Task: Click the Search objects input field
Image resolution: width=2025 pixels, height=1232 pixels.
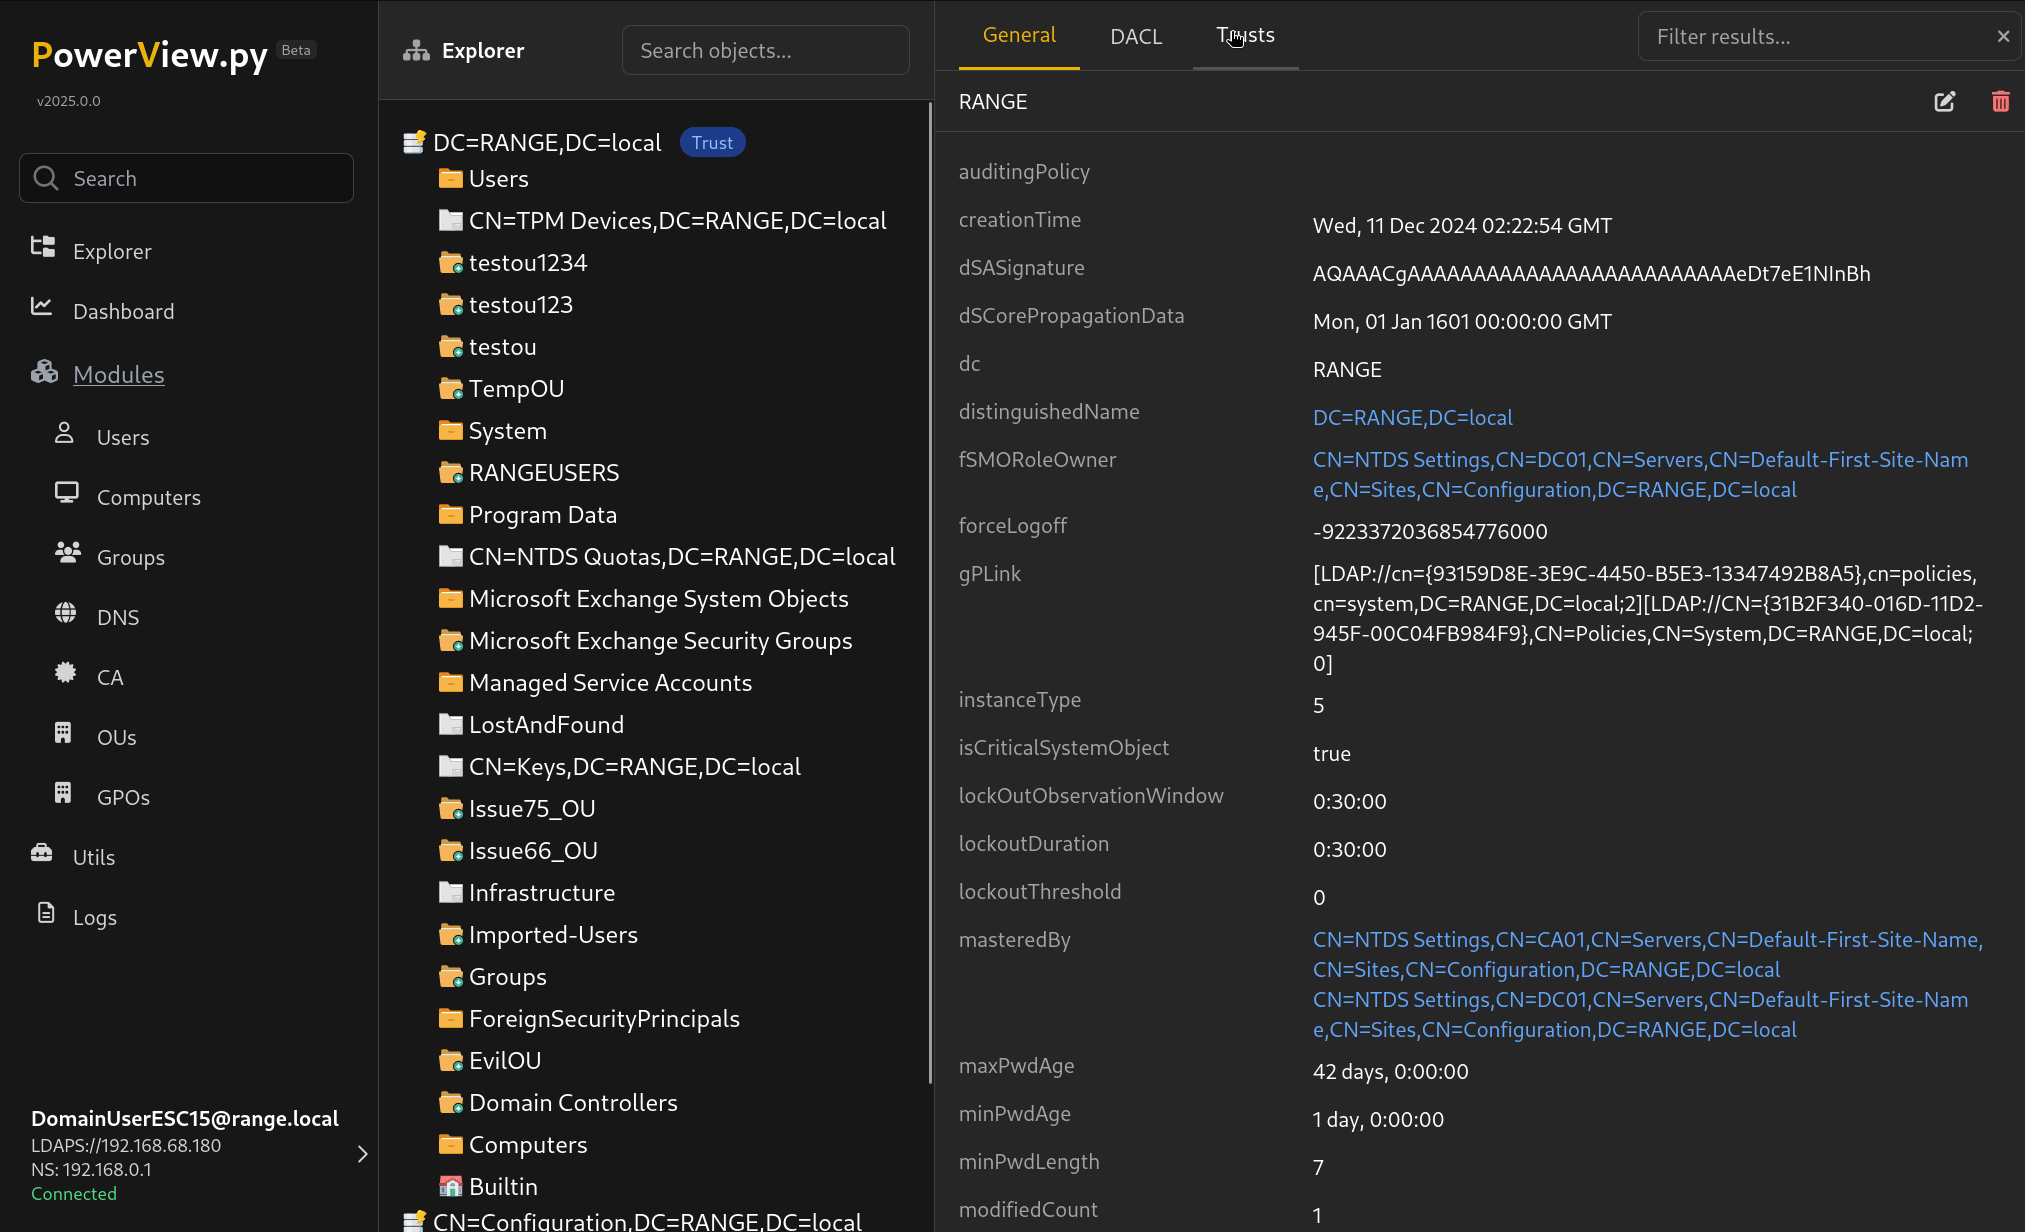Action: [765, 51]
